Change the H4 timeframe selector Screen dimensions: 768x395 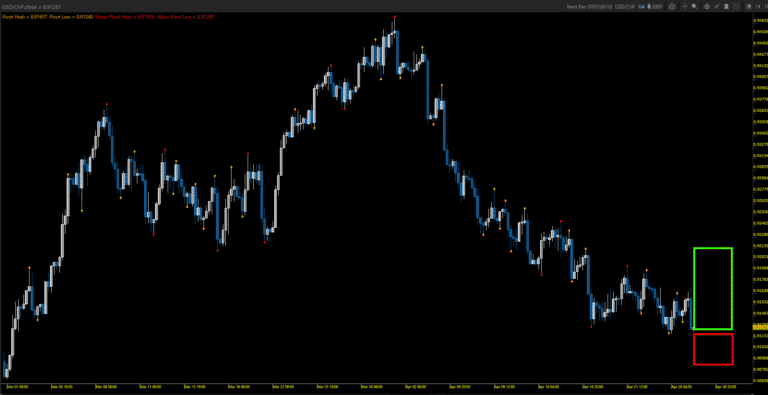coord(642,6)
